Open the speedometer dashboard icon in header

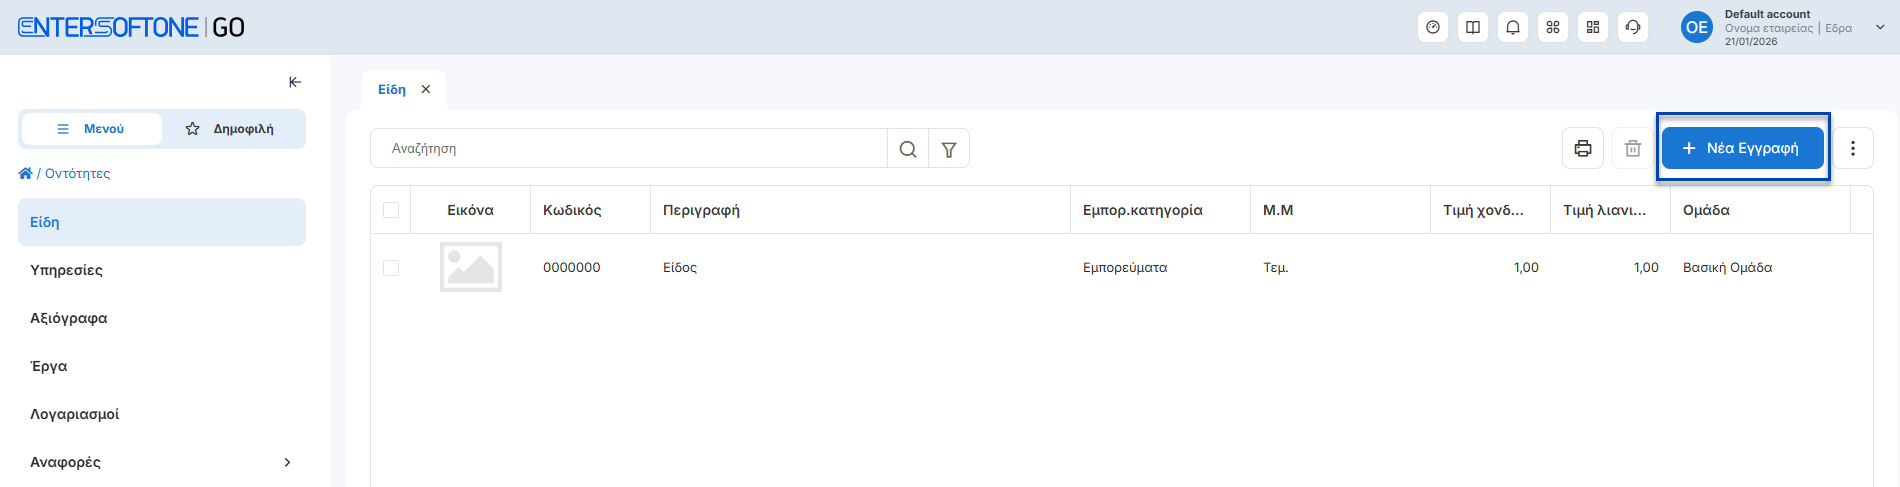point(1433,27)
